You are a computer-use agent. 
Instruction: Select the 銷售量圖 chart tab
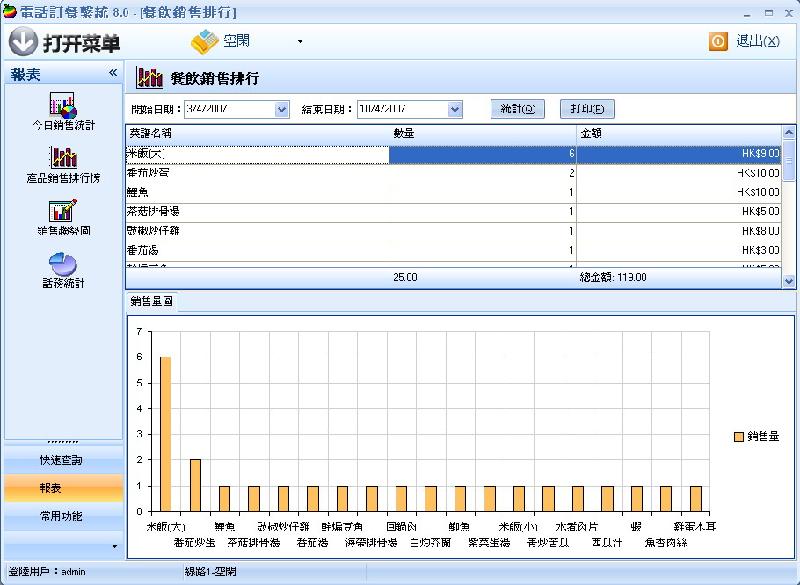click(151, 302)
